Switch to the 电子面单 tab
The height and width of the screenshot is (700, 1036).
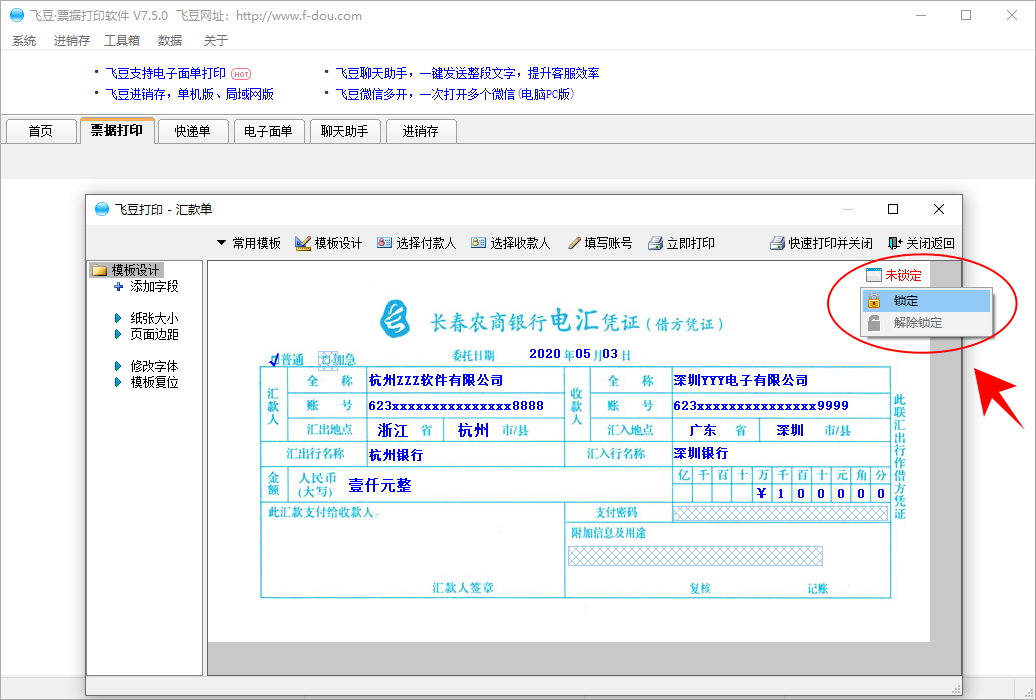point(268,131)
